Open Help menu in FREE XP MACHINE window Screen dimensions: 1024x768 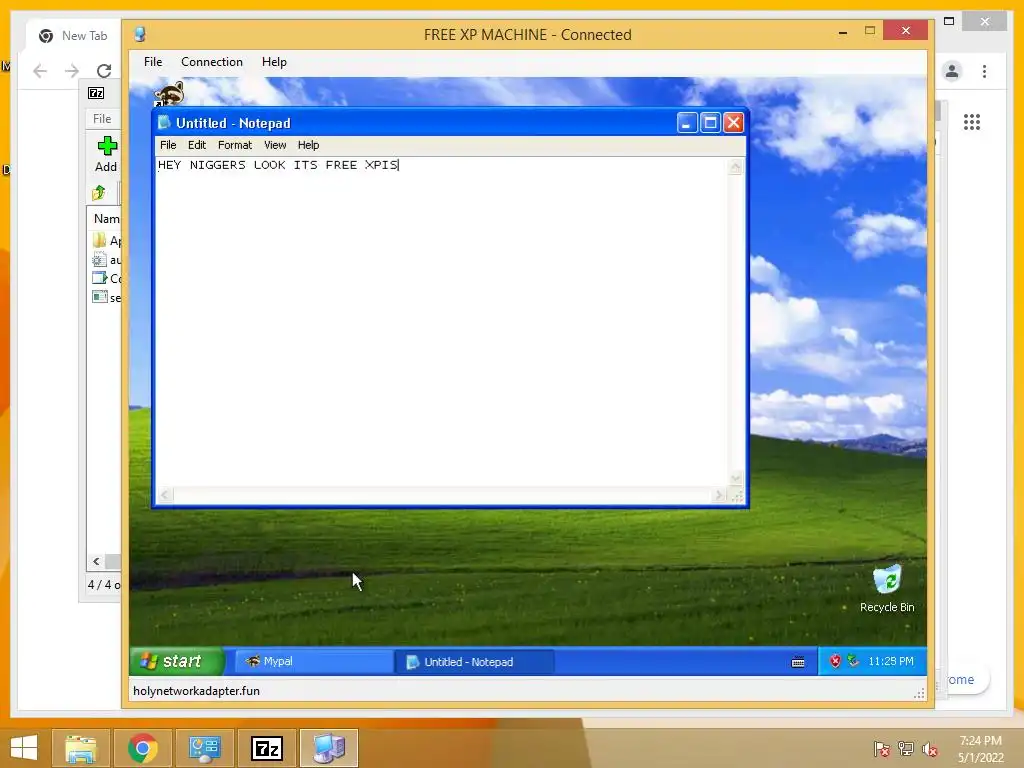pyautogui.click(x=274, y=62)
